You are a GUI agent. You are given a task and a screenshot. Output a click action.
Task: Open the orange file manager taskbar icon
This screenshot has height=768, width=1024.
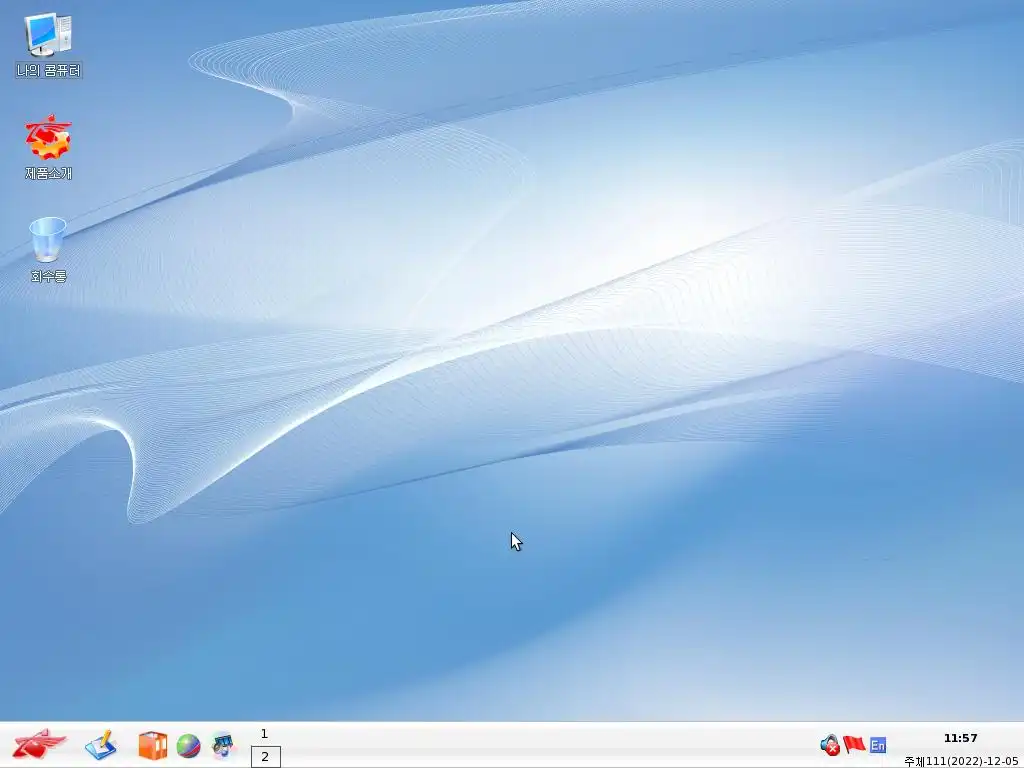[153, 746]
